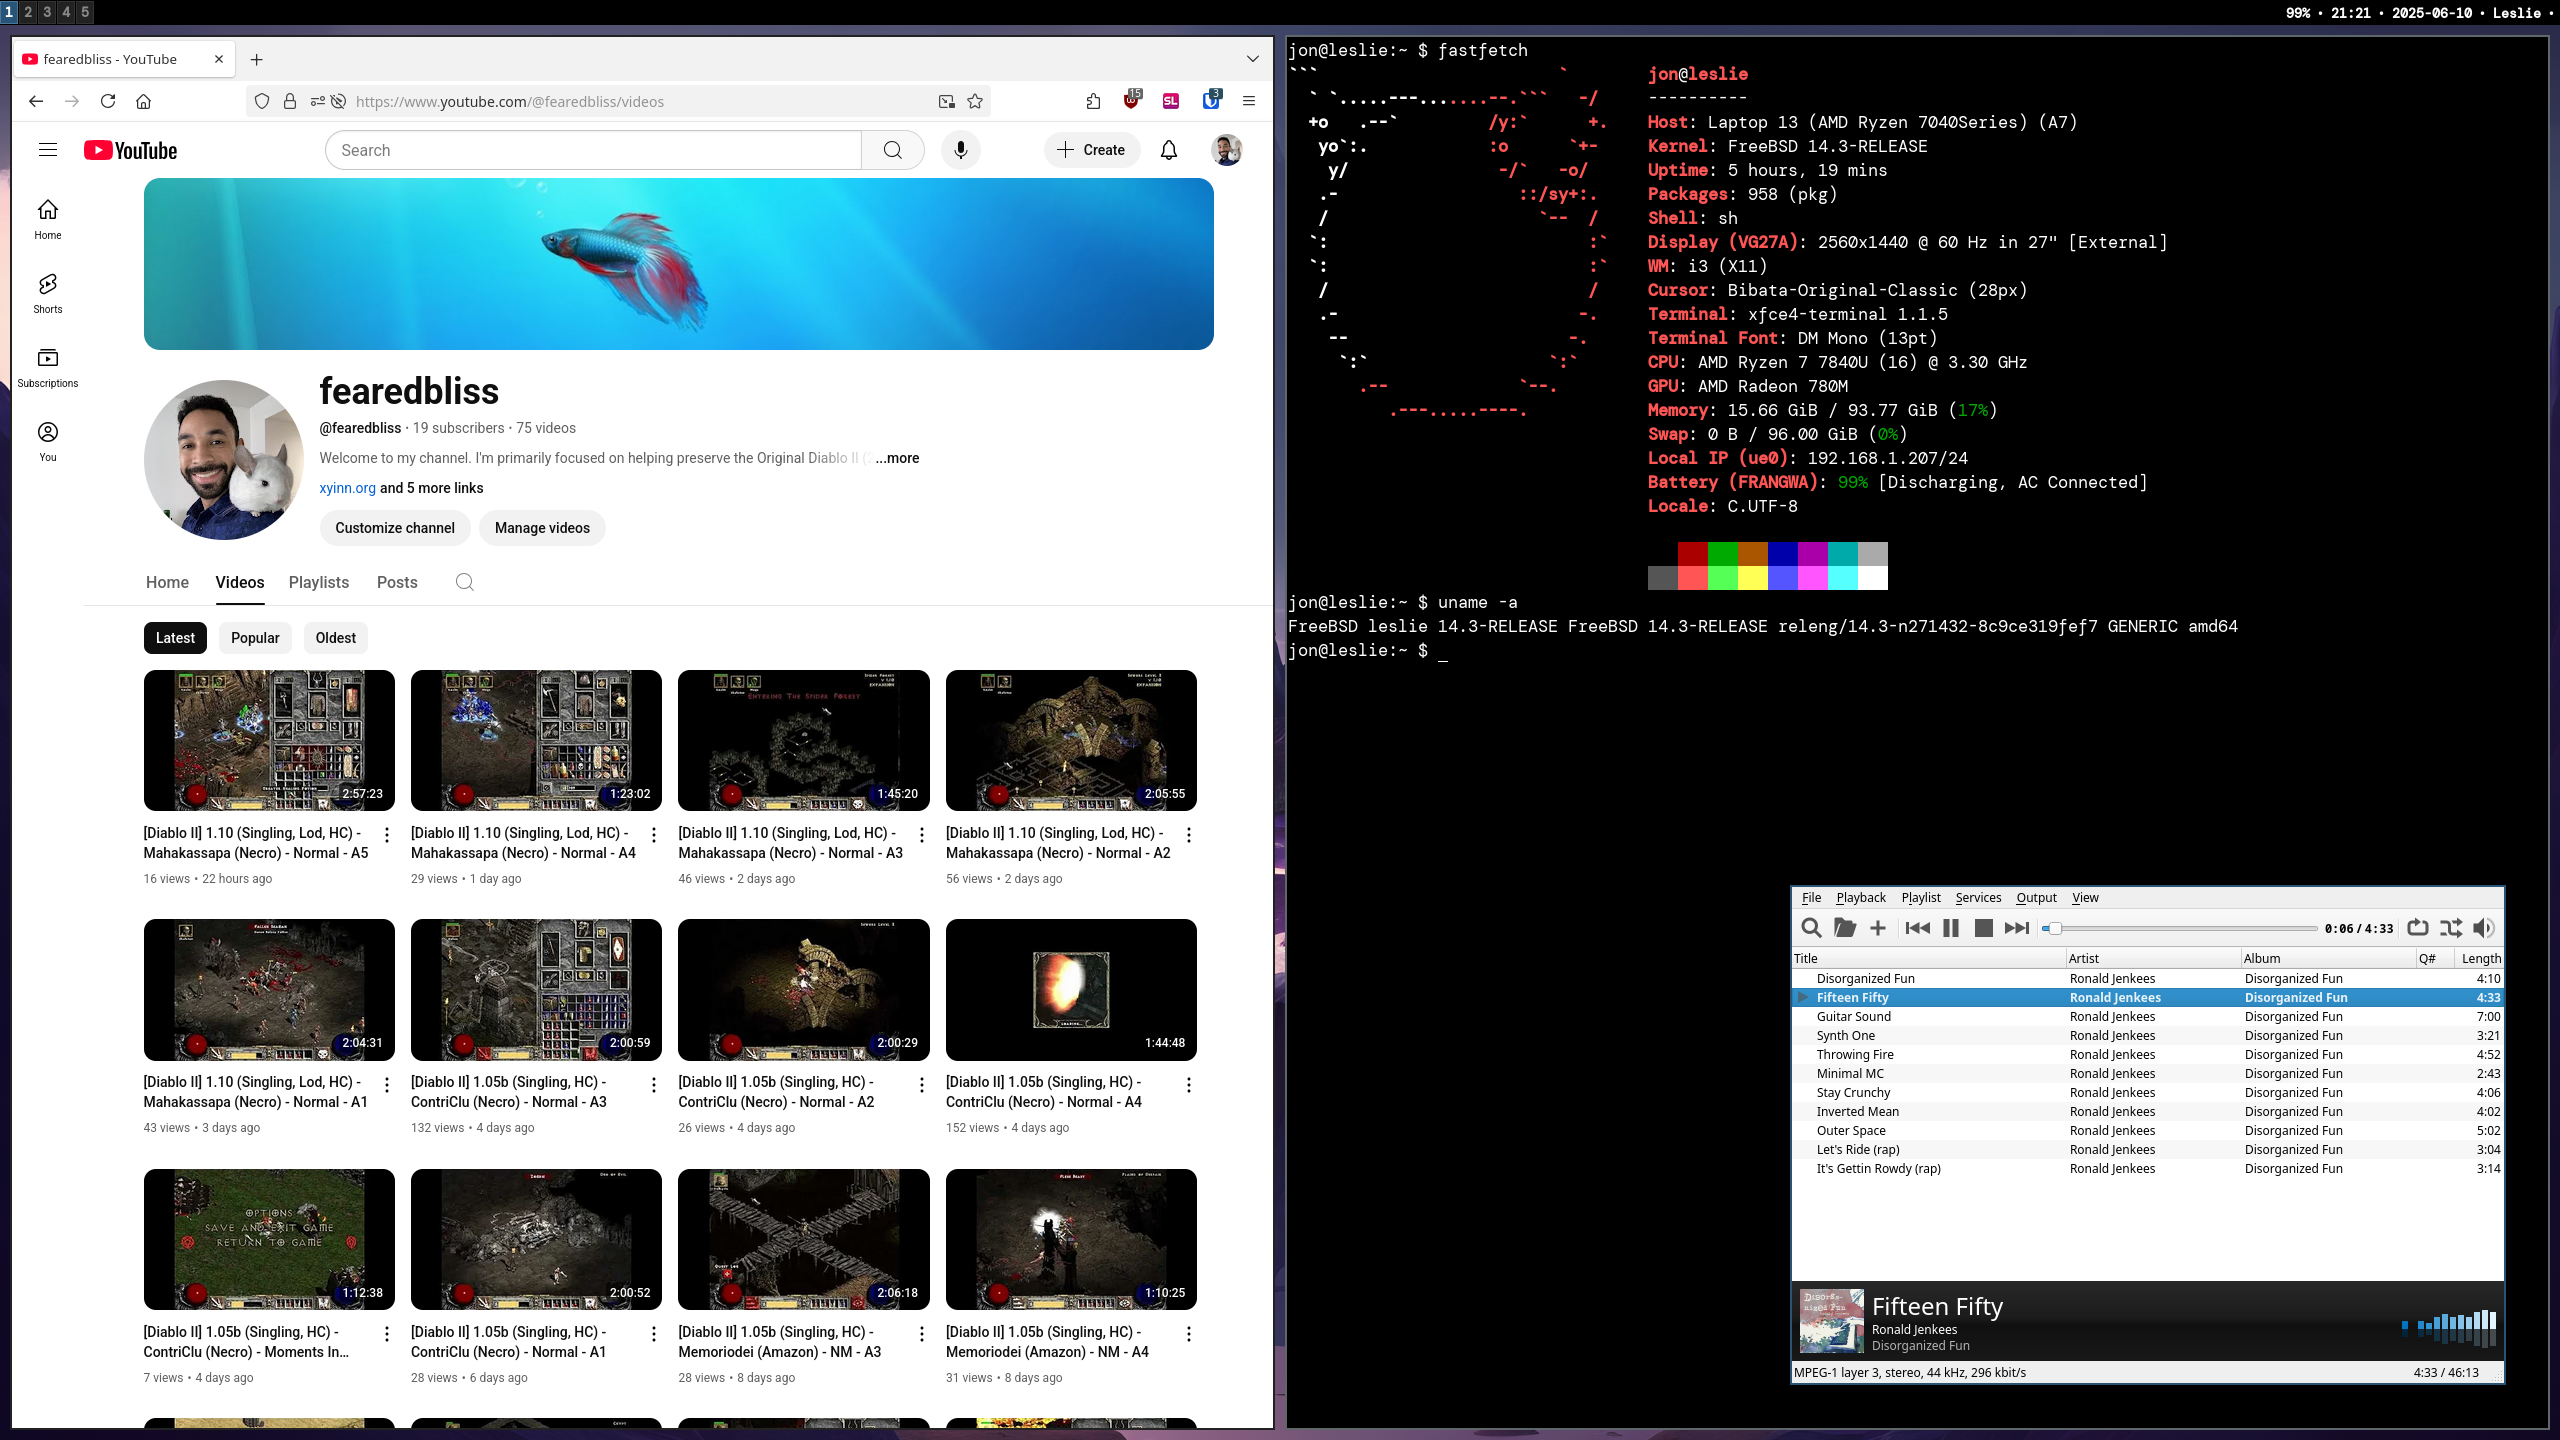Image resolution: width=2560 pixels, height=1440 pixels.
Task: Skip to previous track in Audacious
Action: click(x=1918, y=928)
